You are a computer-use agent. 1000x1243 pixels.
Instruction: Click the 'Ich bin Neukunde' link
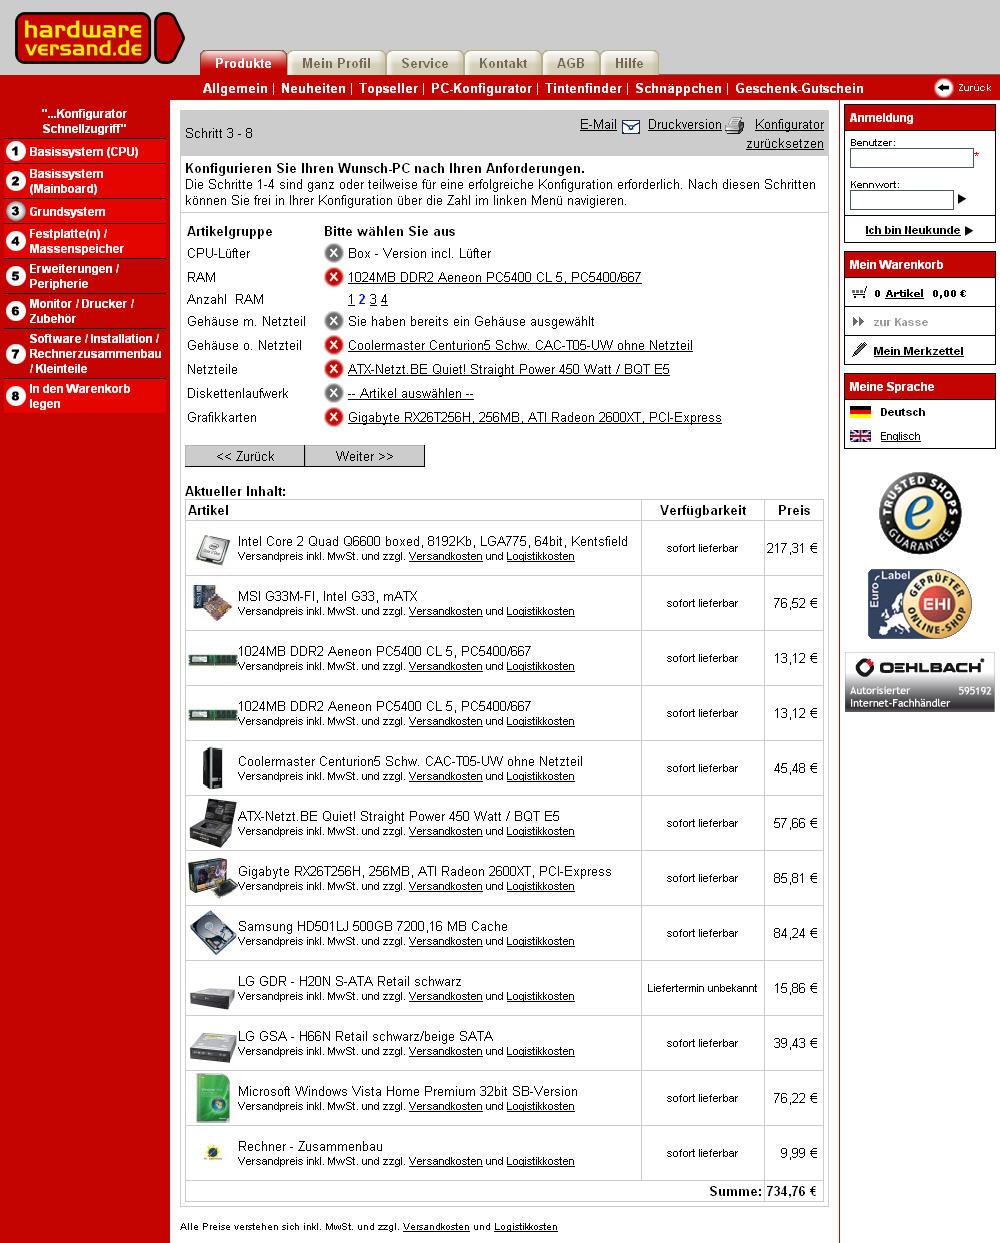(912, 230)
